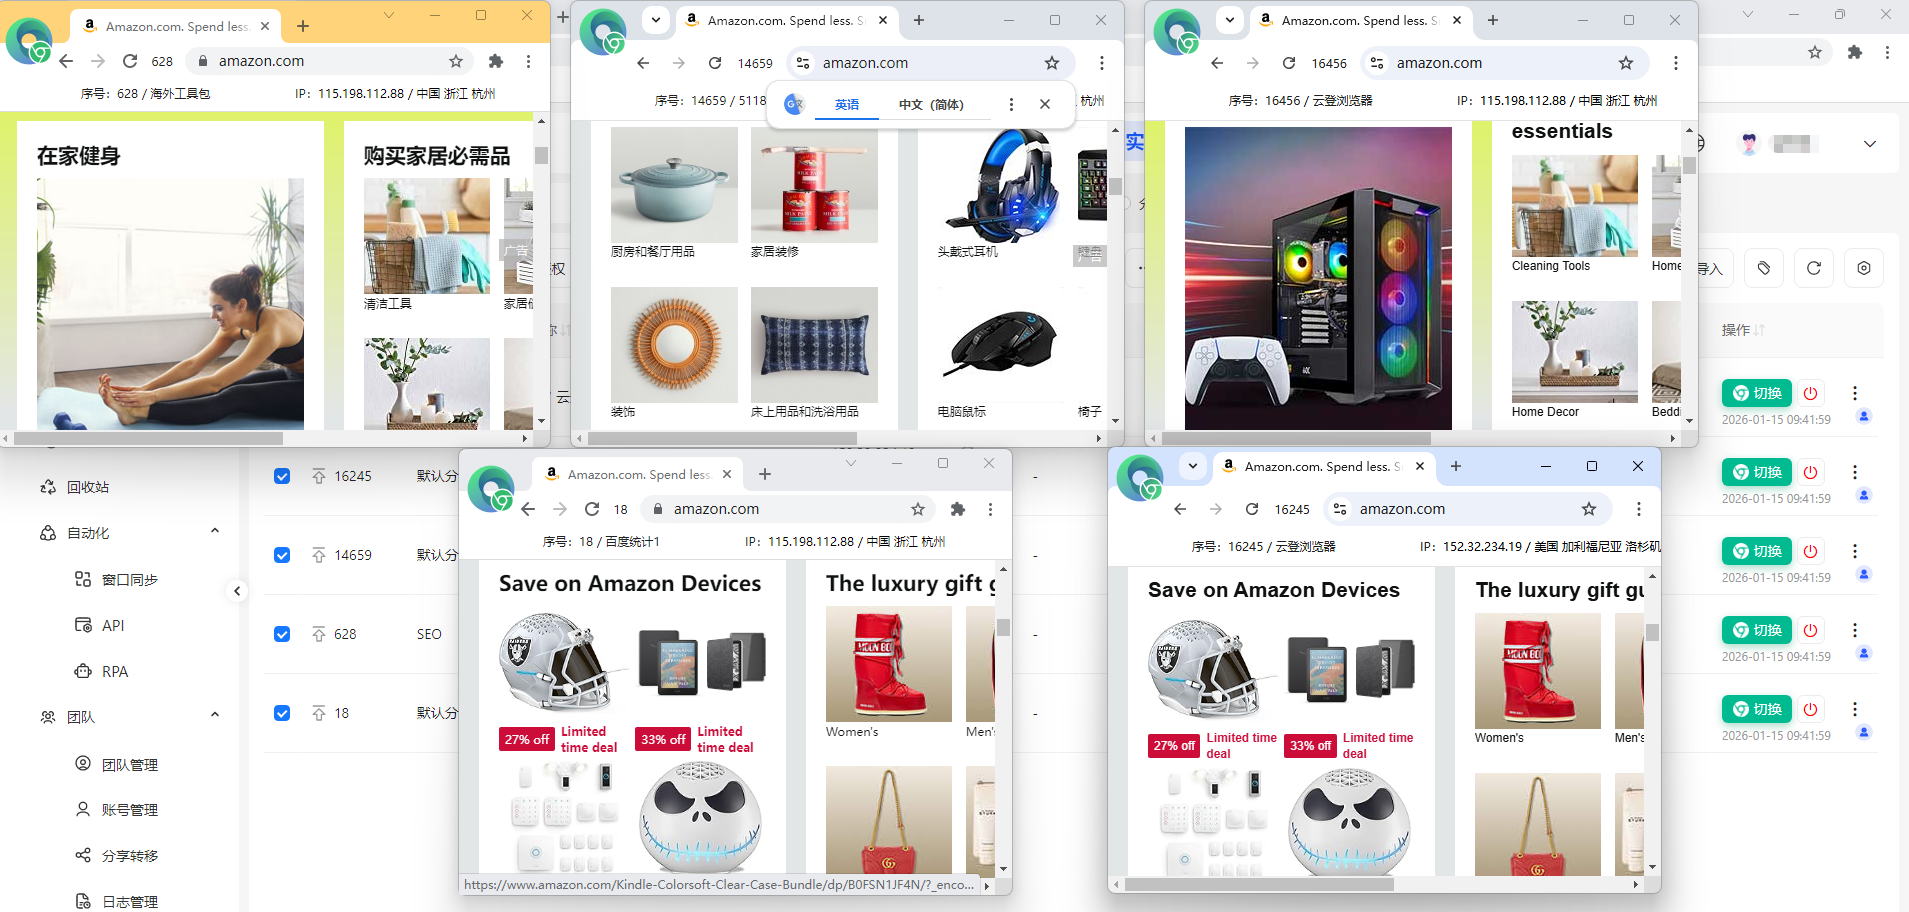
Task: Reload the page in browser window 628
Action: coord(130,61)
